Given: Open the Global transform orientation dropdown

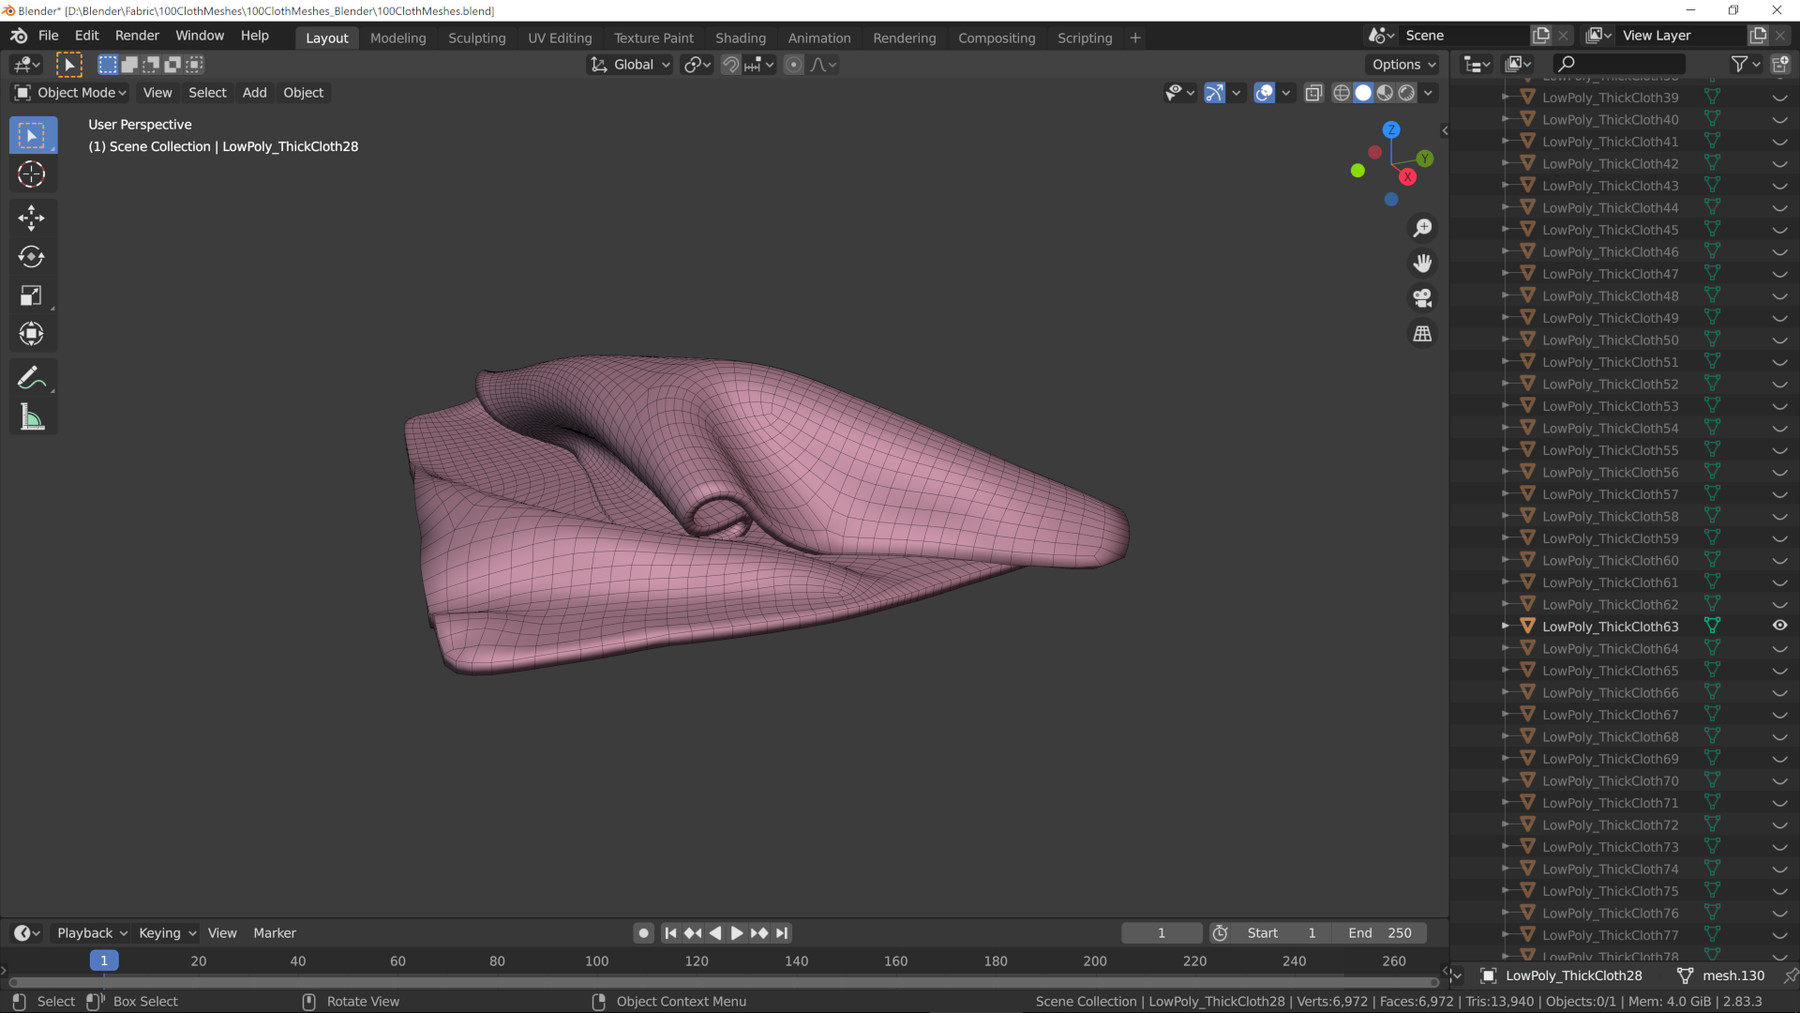Looking at the screenshot, I should [630, 65].
